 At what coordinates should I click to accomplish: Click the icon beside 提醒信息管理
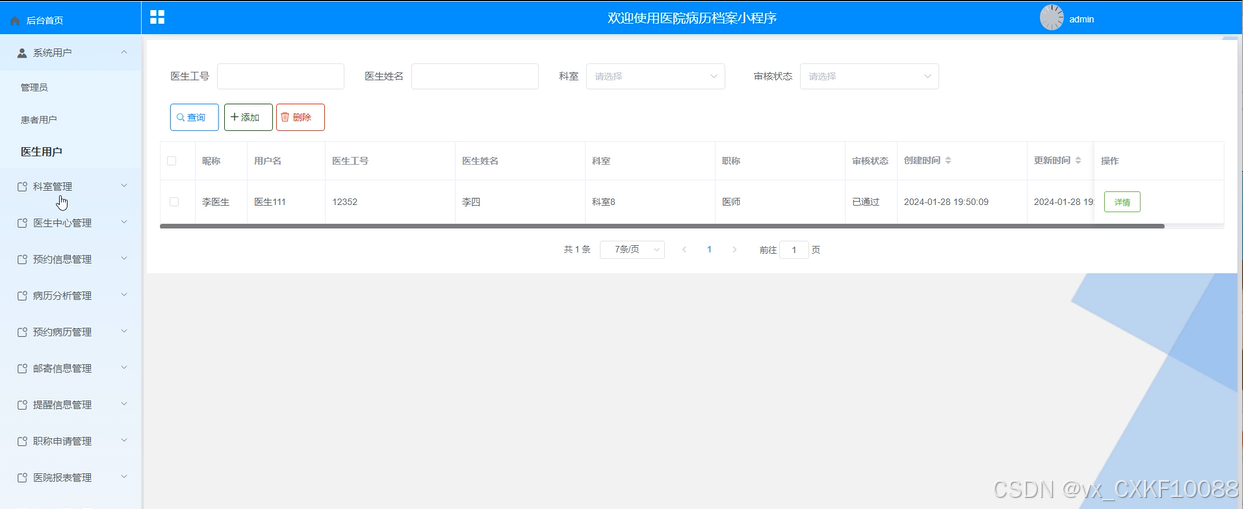[x=22, y=405]
